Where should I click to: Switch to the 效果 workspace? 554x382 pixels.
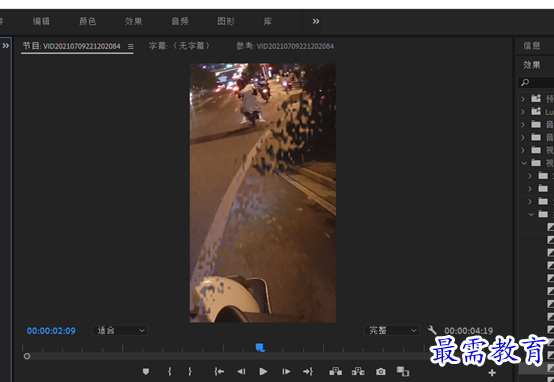[134, 21]
